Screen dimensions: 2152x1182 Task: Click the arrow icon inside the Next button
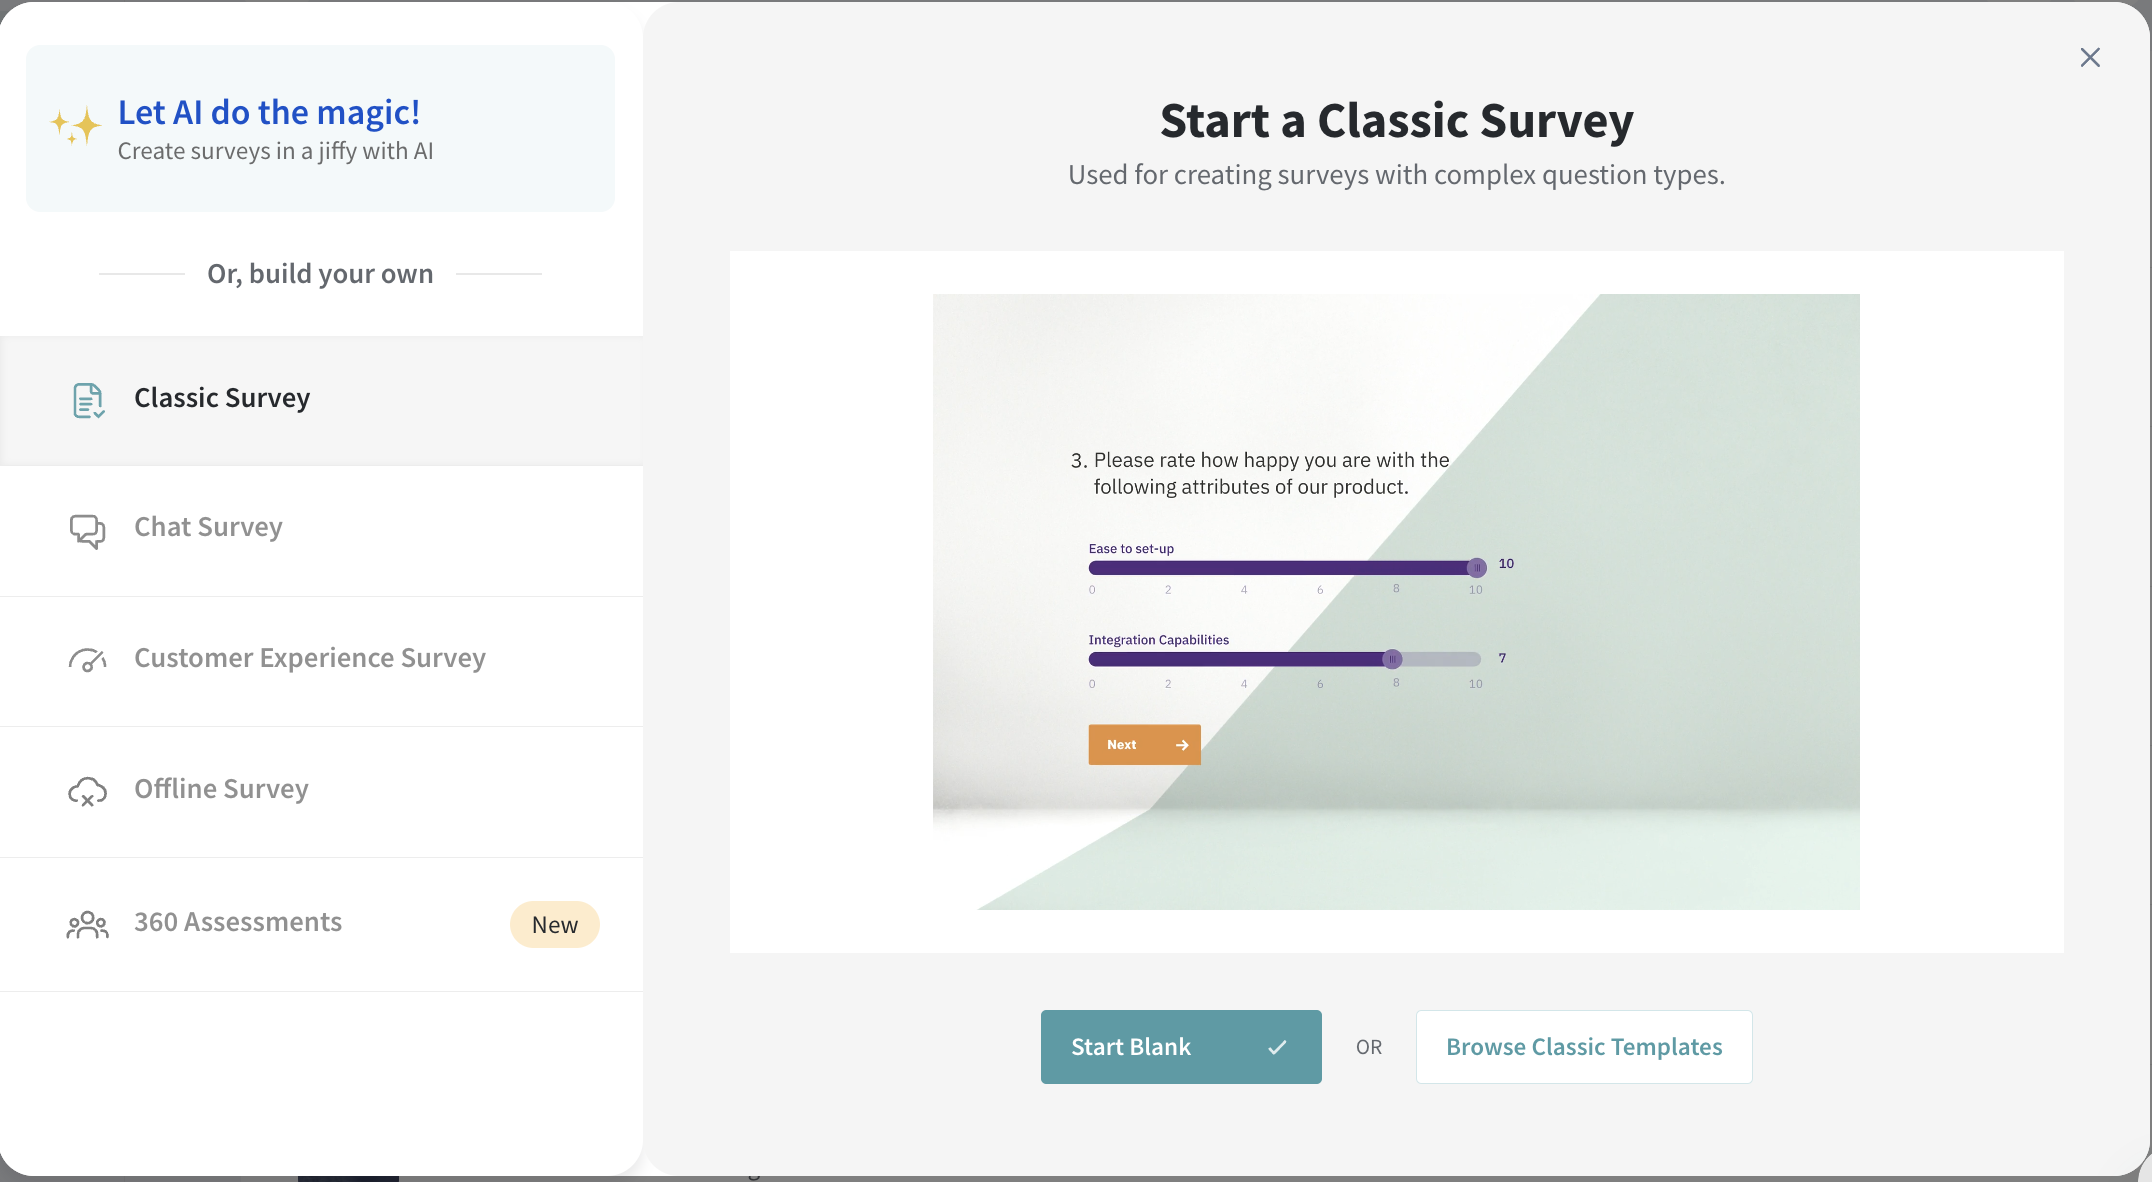(x=1182, y=744)
